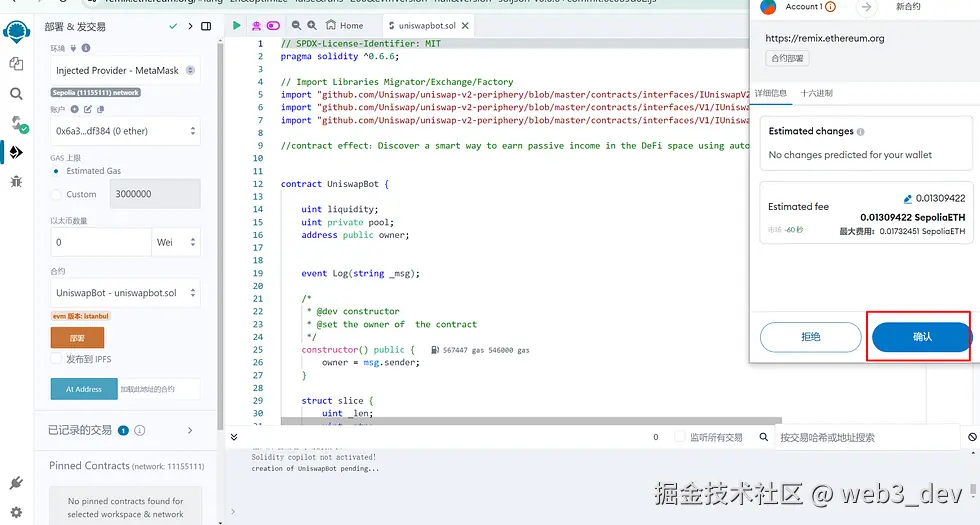Open the Plugin Manager plug icon
This screenshot has width=980, height=525.
click(16, 482)
